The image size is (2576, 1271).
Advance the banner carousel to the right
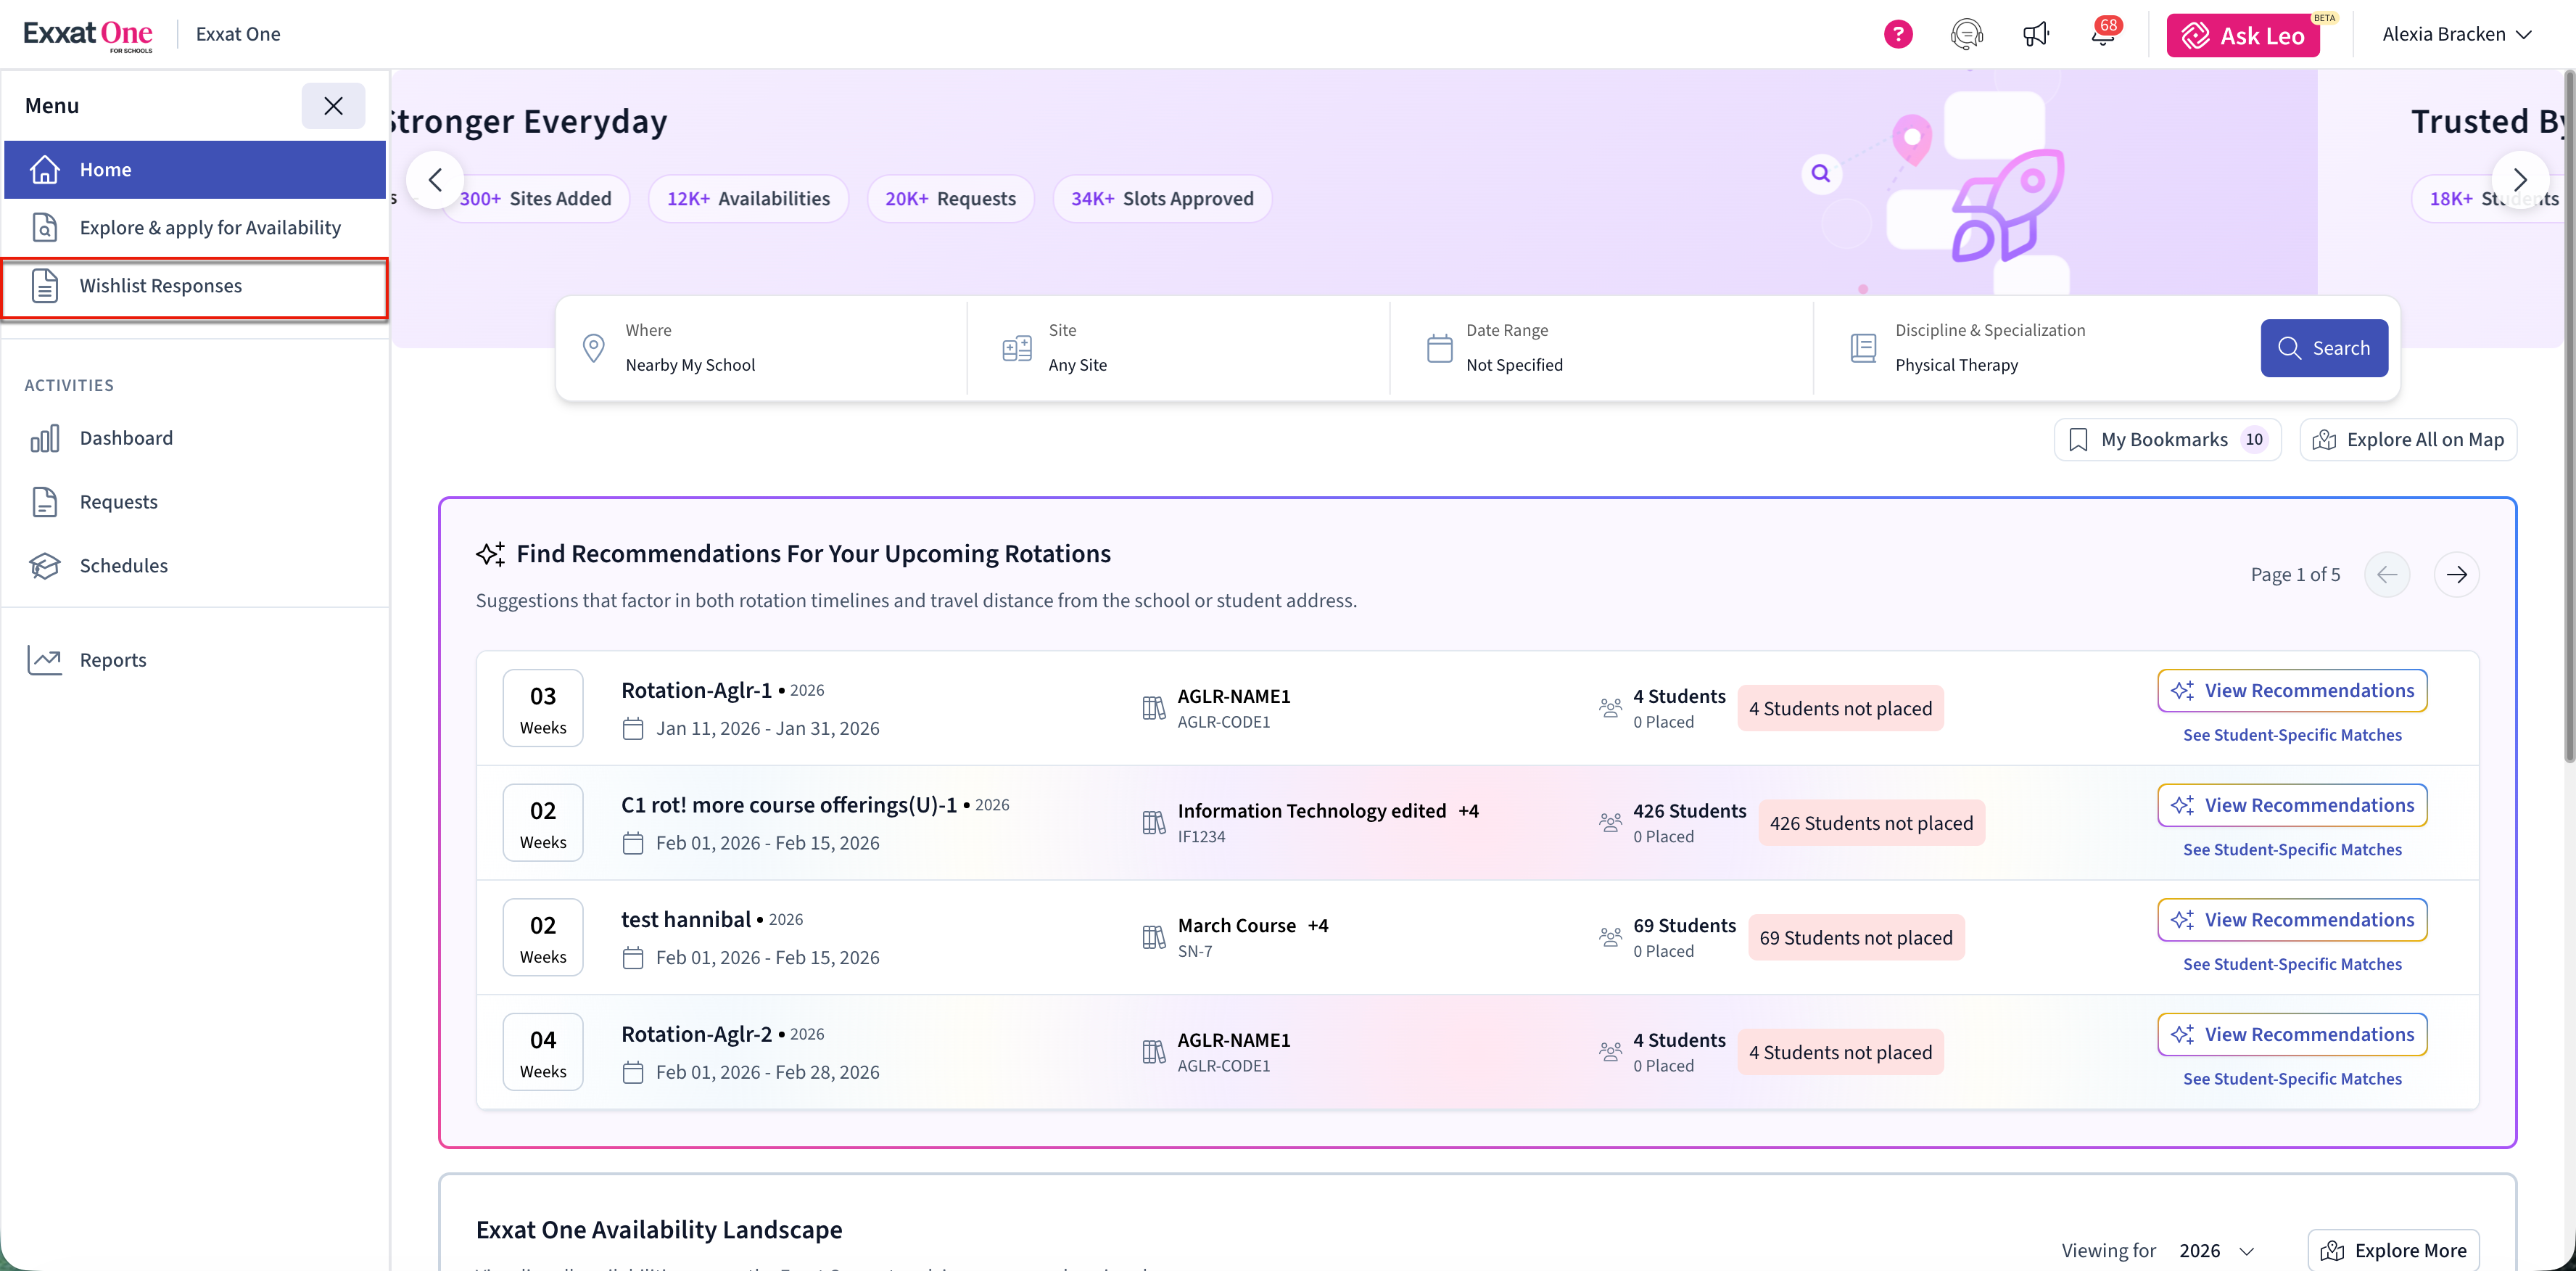tap(2519, 180)
